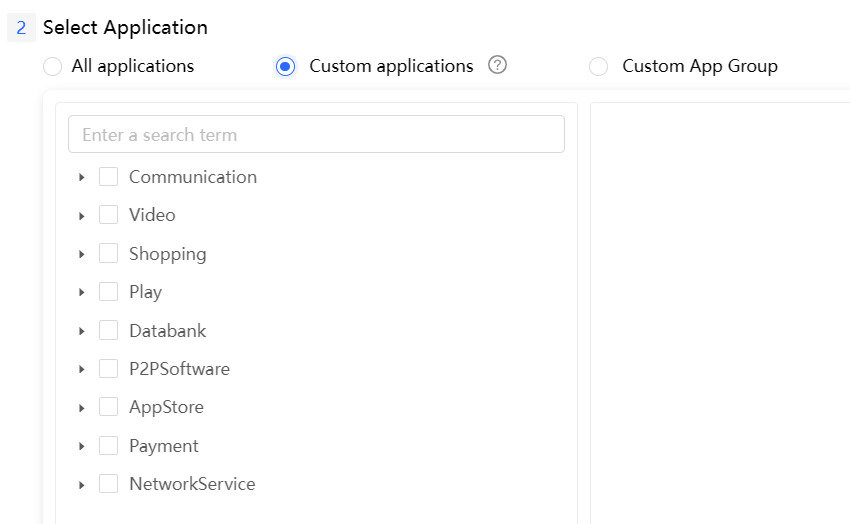Select the Custom applications radio button
Screen dimensions: 850x524
coord(286,66)
